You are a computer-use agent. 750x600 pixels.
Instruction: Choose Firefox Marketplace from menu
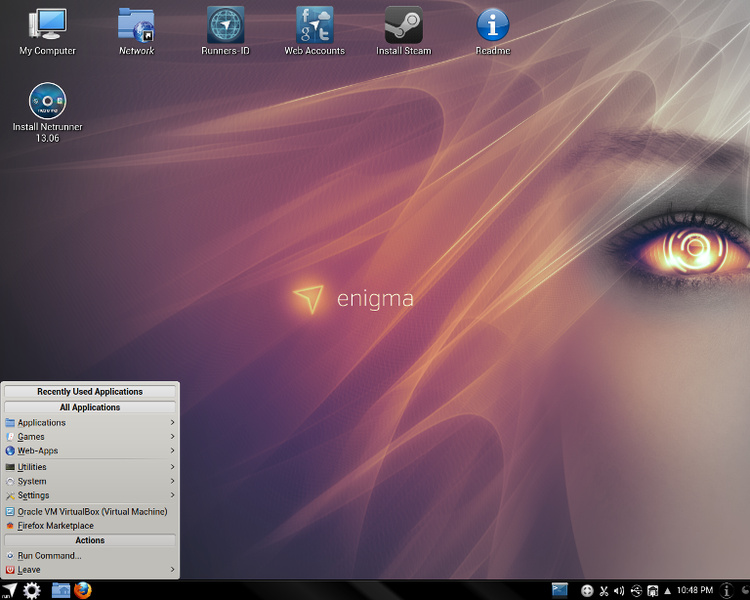pyautogui.click(x=56, y=525)
